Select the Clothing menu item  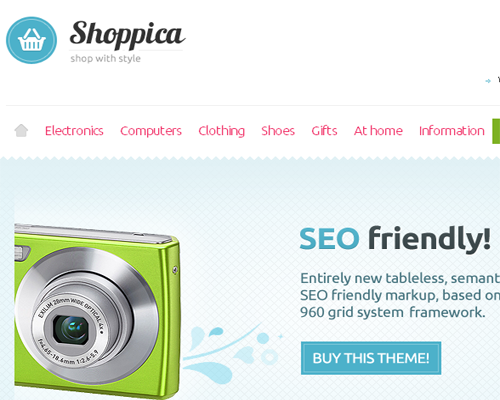(x=221, y=131)
